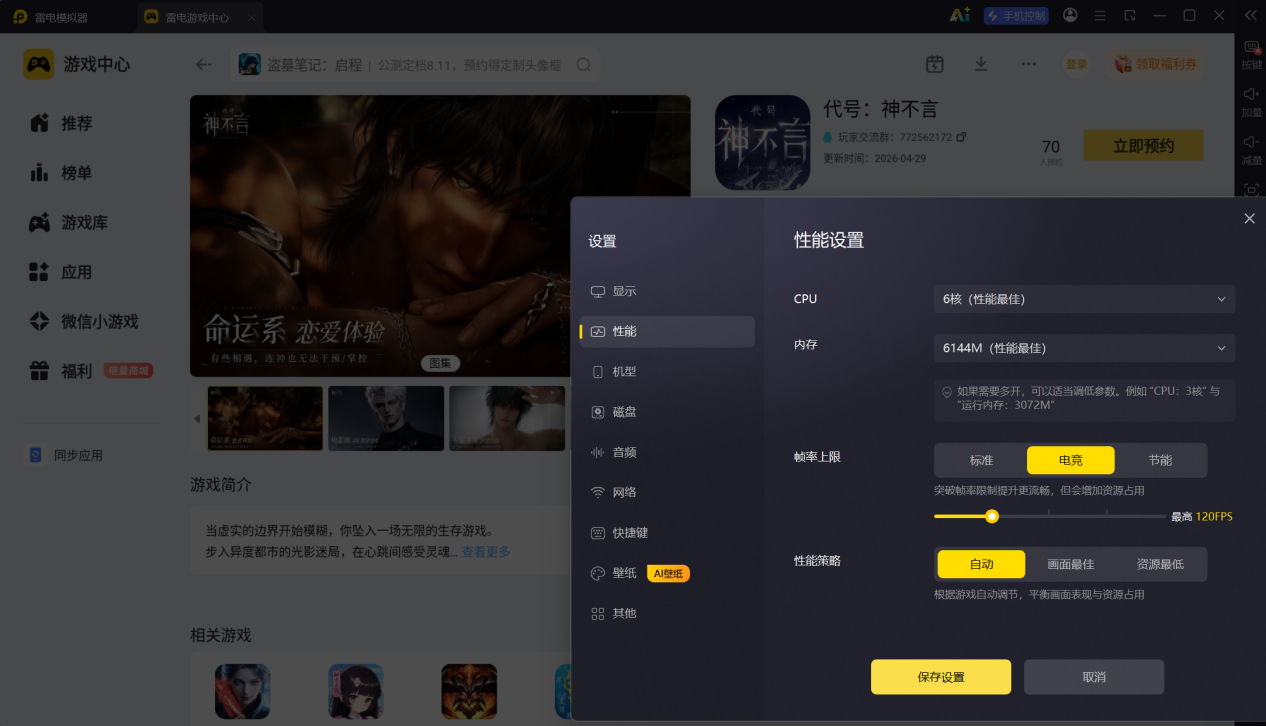This screenshot has width=1266, height=726.
Task: Open the account avatar icon in title bar
Action: click(1071, 15)
